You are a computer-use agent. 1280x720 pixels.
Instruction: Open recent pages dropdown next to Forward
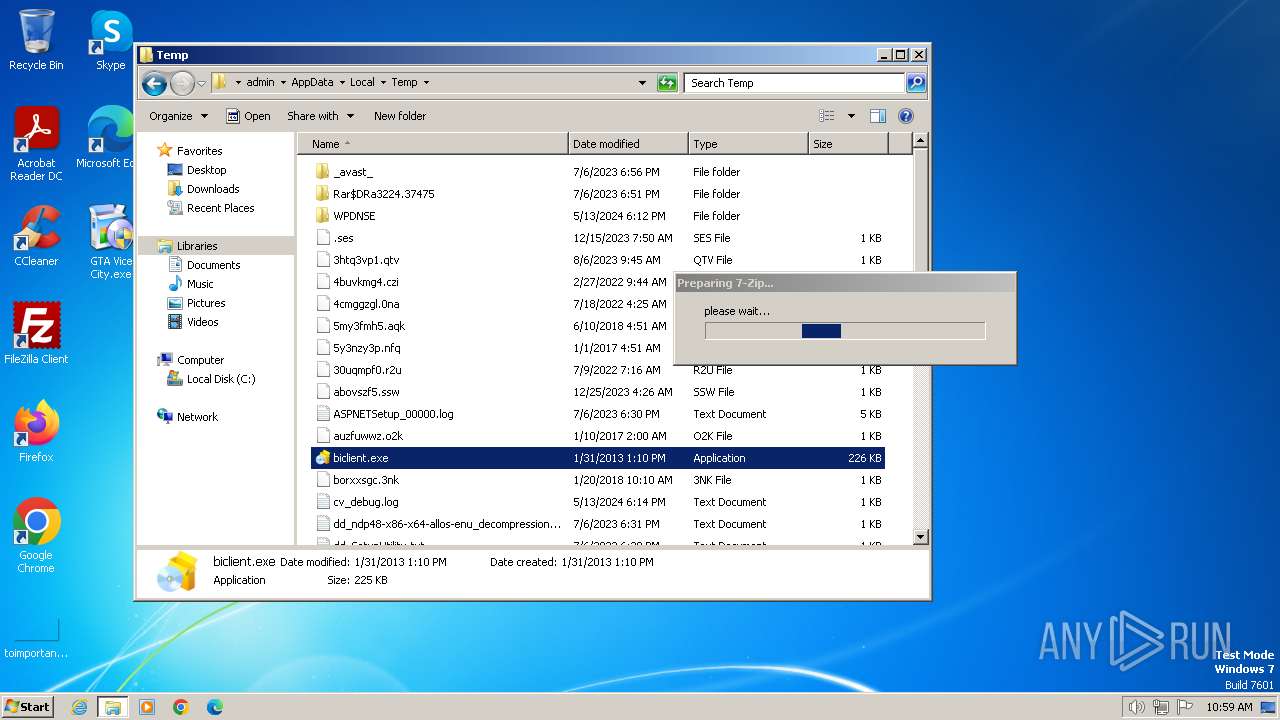202,83
